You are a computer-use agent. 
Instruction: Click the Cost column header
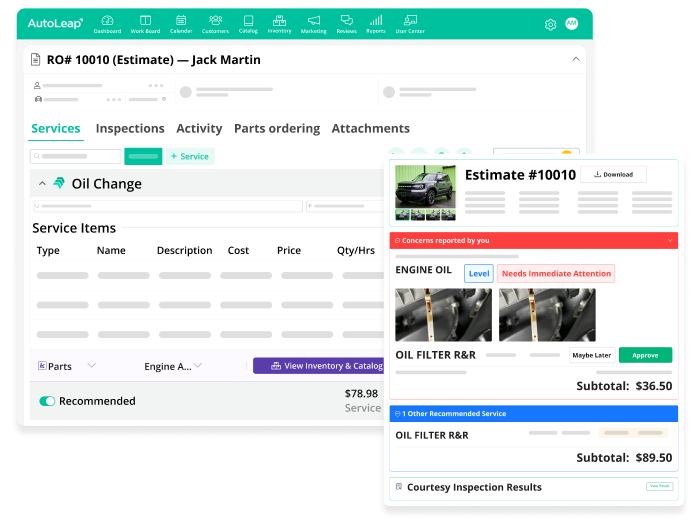point(238,250)
